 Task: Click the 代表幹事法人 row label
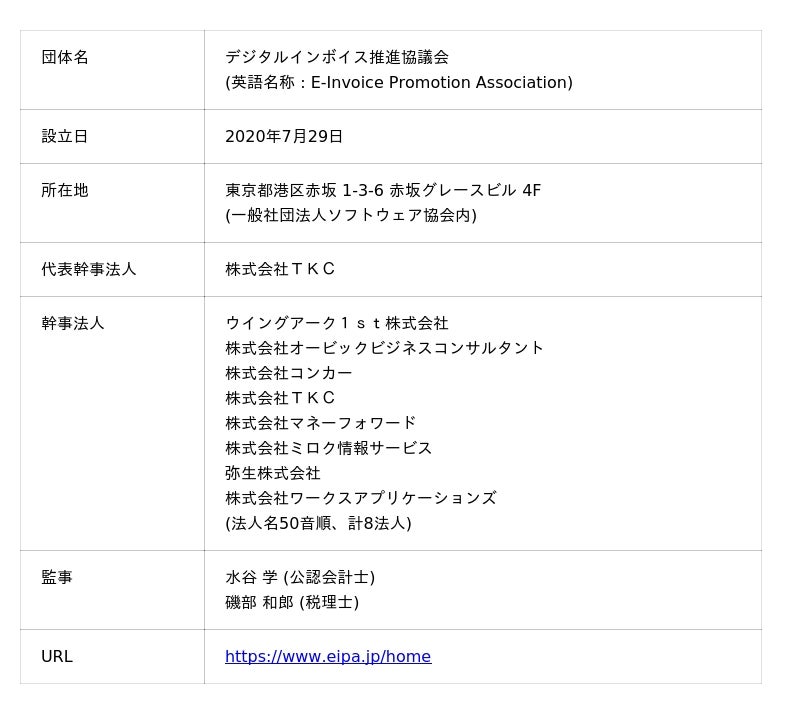click(89, 270)
